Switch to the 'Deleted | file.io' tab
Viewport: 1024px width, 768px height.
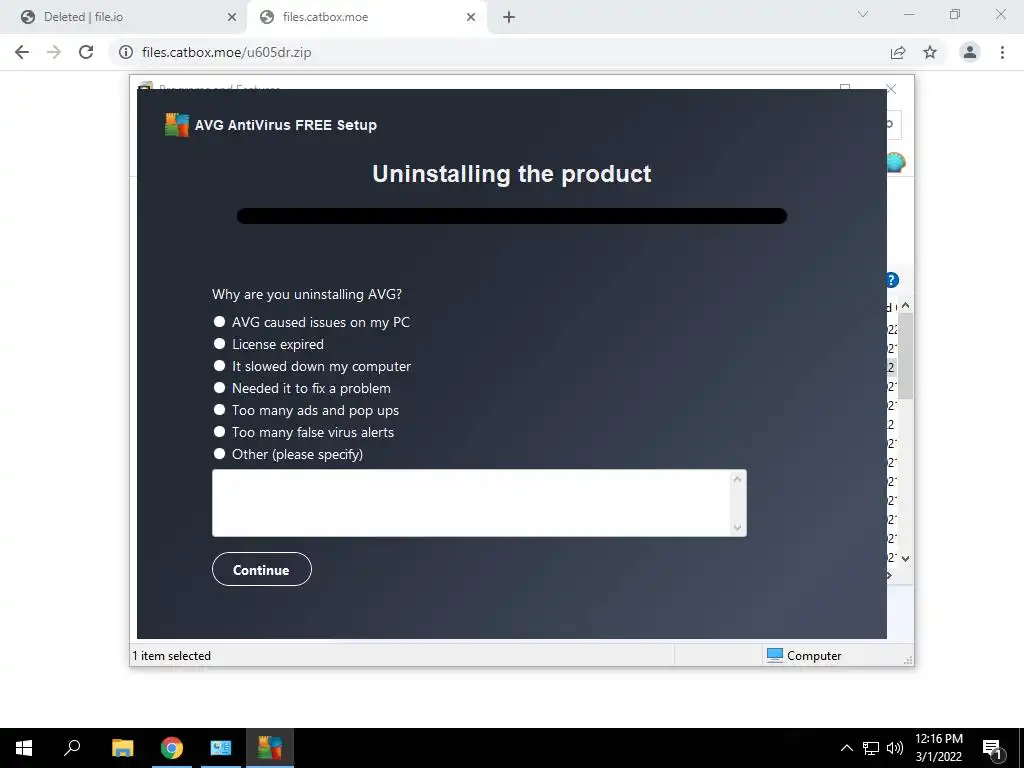[123, 17]
